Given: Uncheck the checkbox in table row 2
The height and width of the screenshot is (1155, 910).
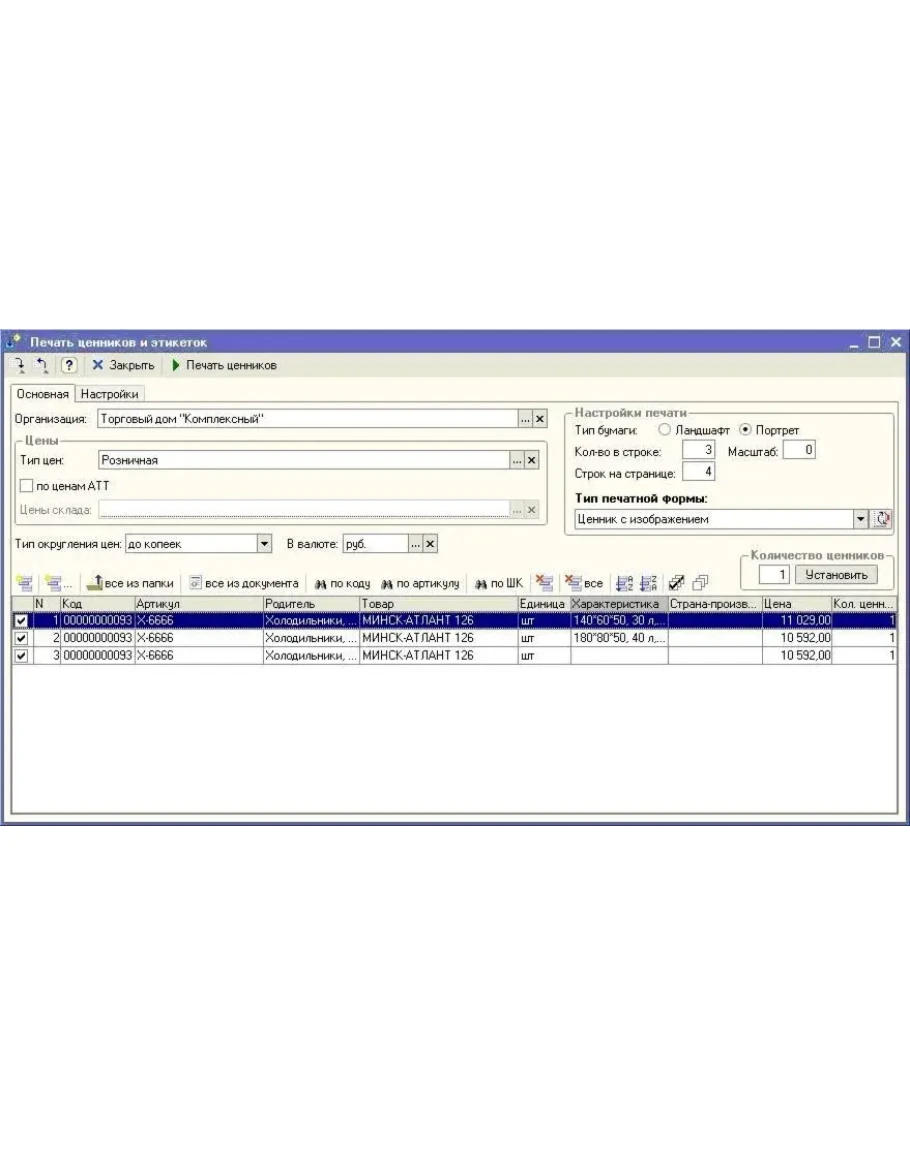Looking at the screenshot, I should click(21, 638).
